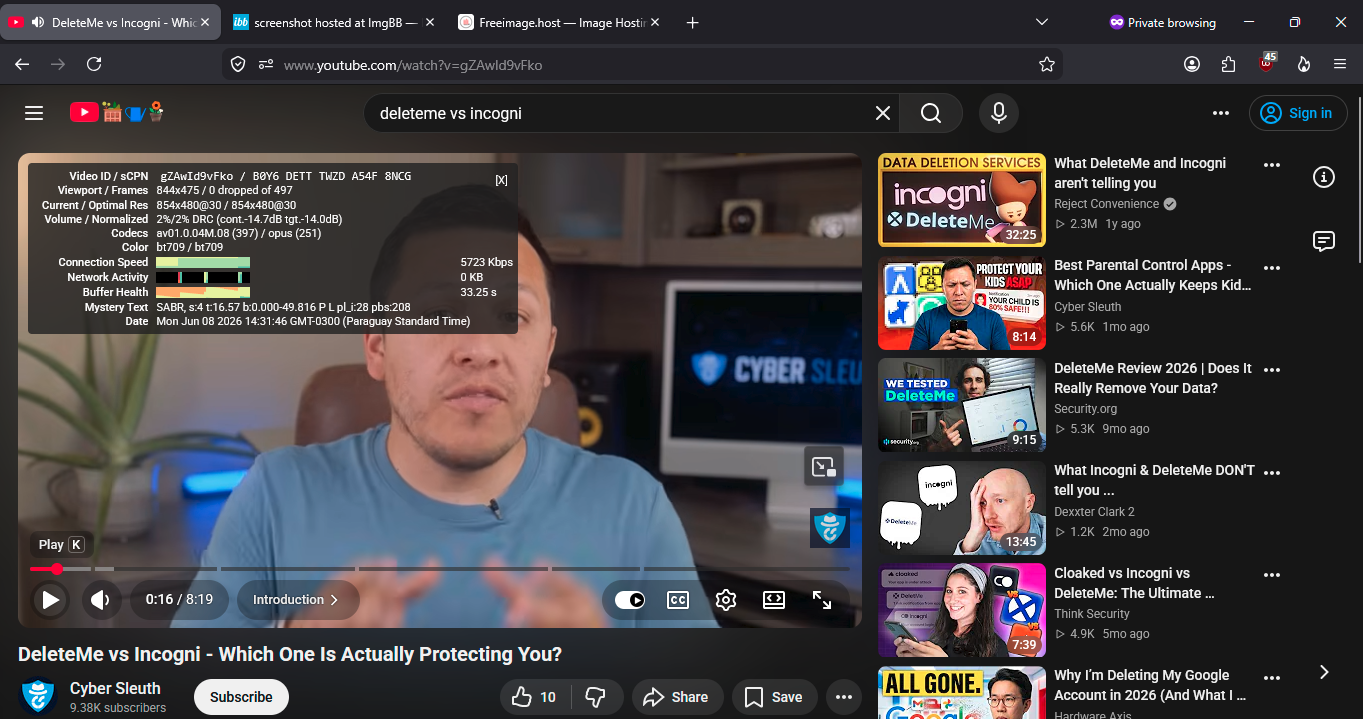
Task: Open more actions menu below video
Action: click(844, 697)
